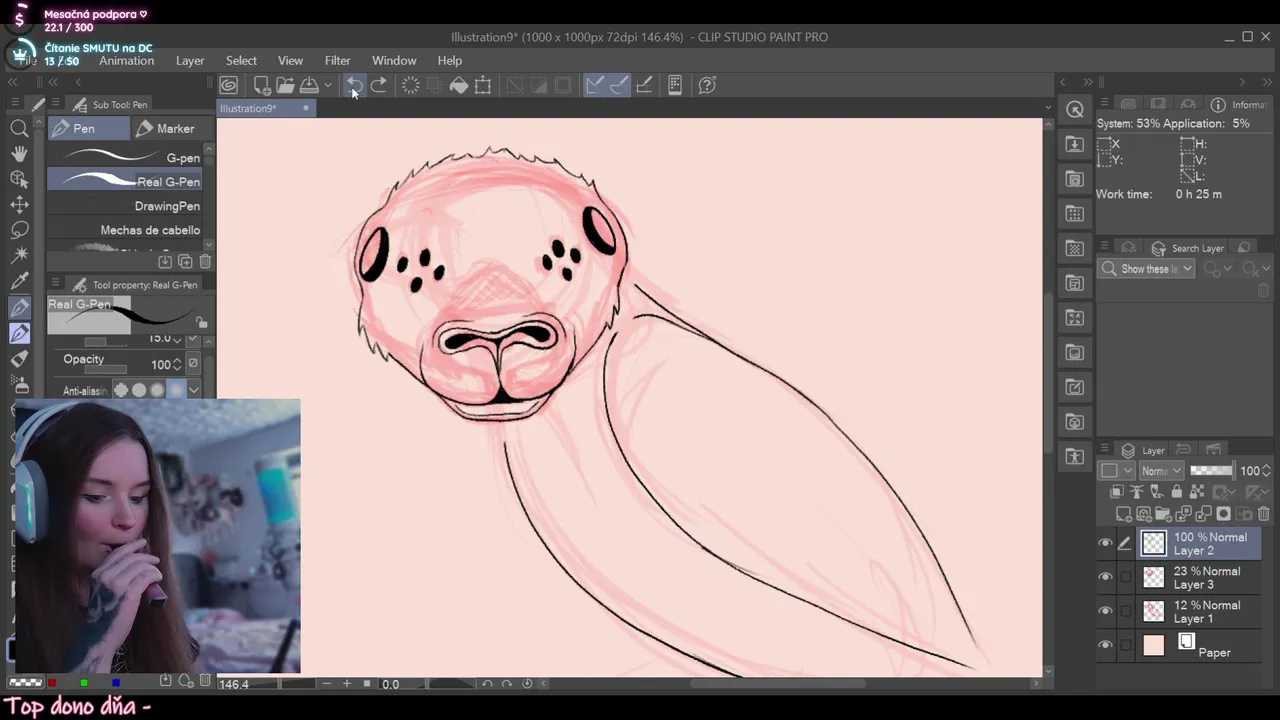Open the Material download folder icon

[1075, 145]
